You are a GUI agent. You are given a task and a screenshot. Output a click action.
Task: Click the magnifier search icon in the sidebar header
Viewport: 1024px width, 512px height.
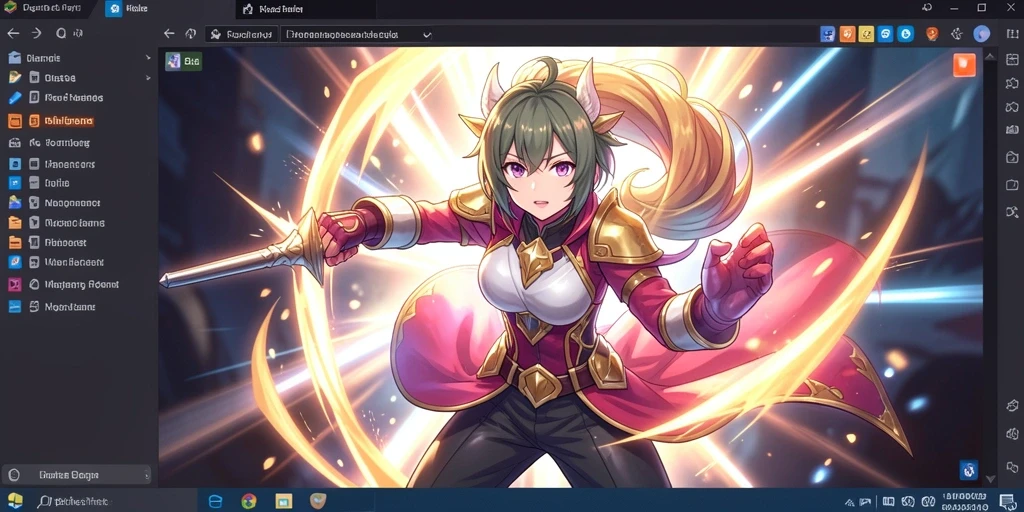[x=61, y=33]
